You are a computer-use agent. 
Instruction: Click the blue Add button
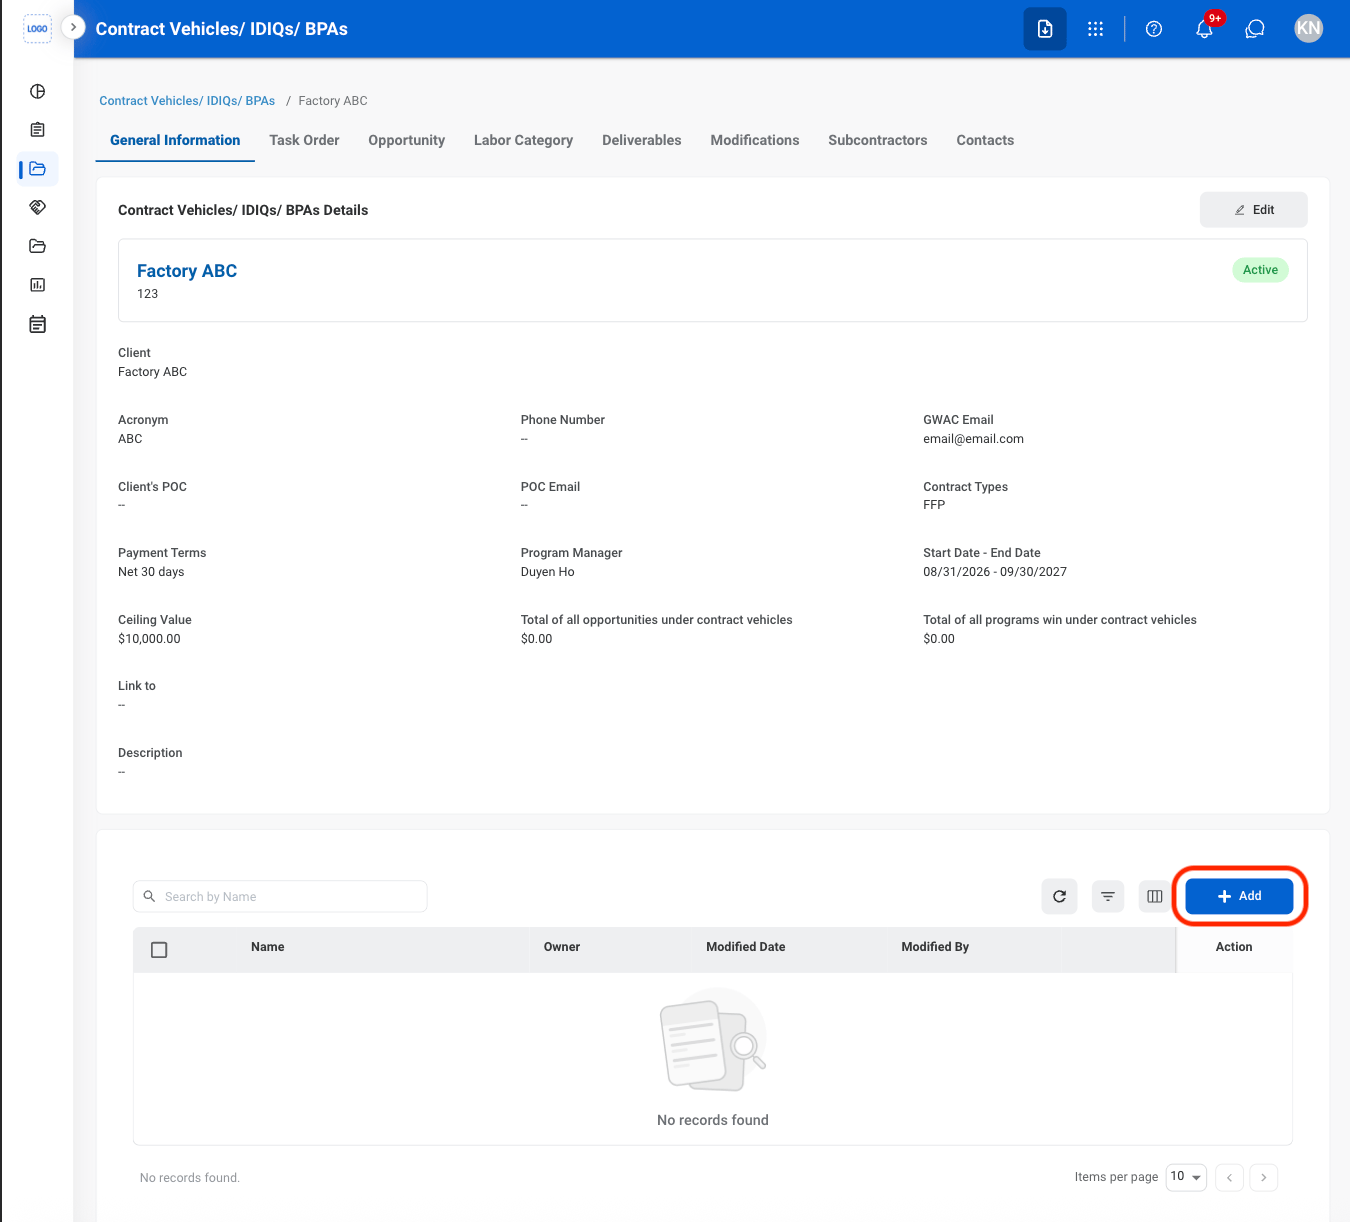[x=1239, y=896]
